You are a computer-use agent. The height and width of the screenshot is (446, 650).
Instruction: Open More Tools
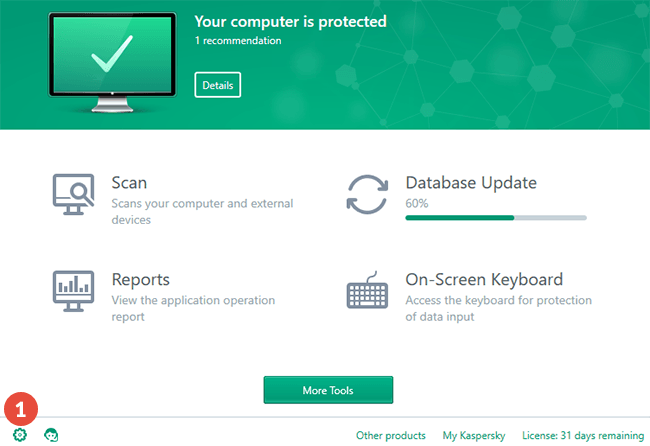328,390
